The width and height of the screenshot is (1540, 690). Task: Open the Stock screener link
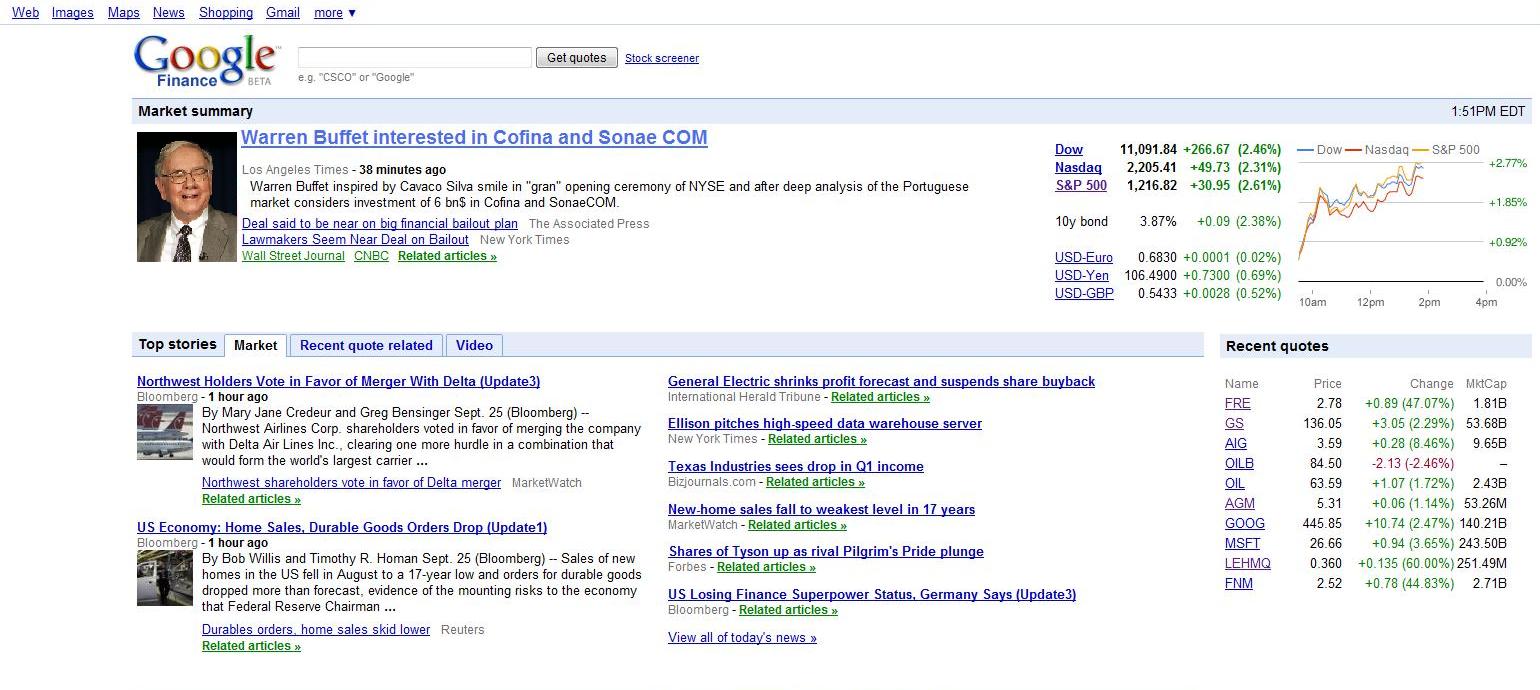pyautogui.click(x=662, y=58)
